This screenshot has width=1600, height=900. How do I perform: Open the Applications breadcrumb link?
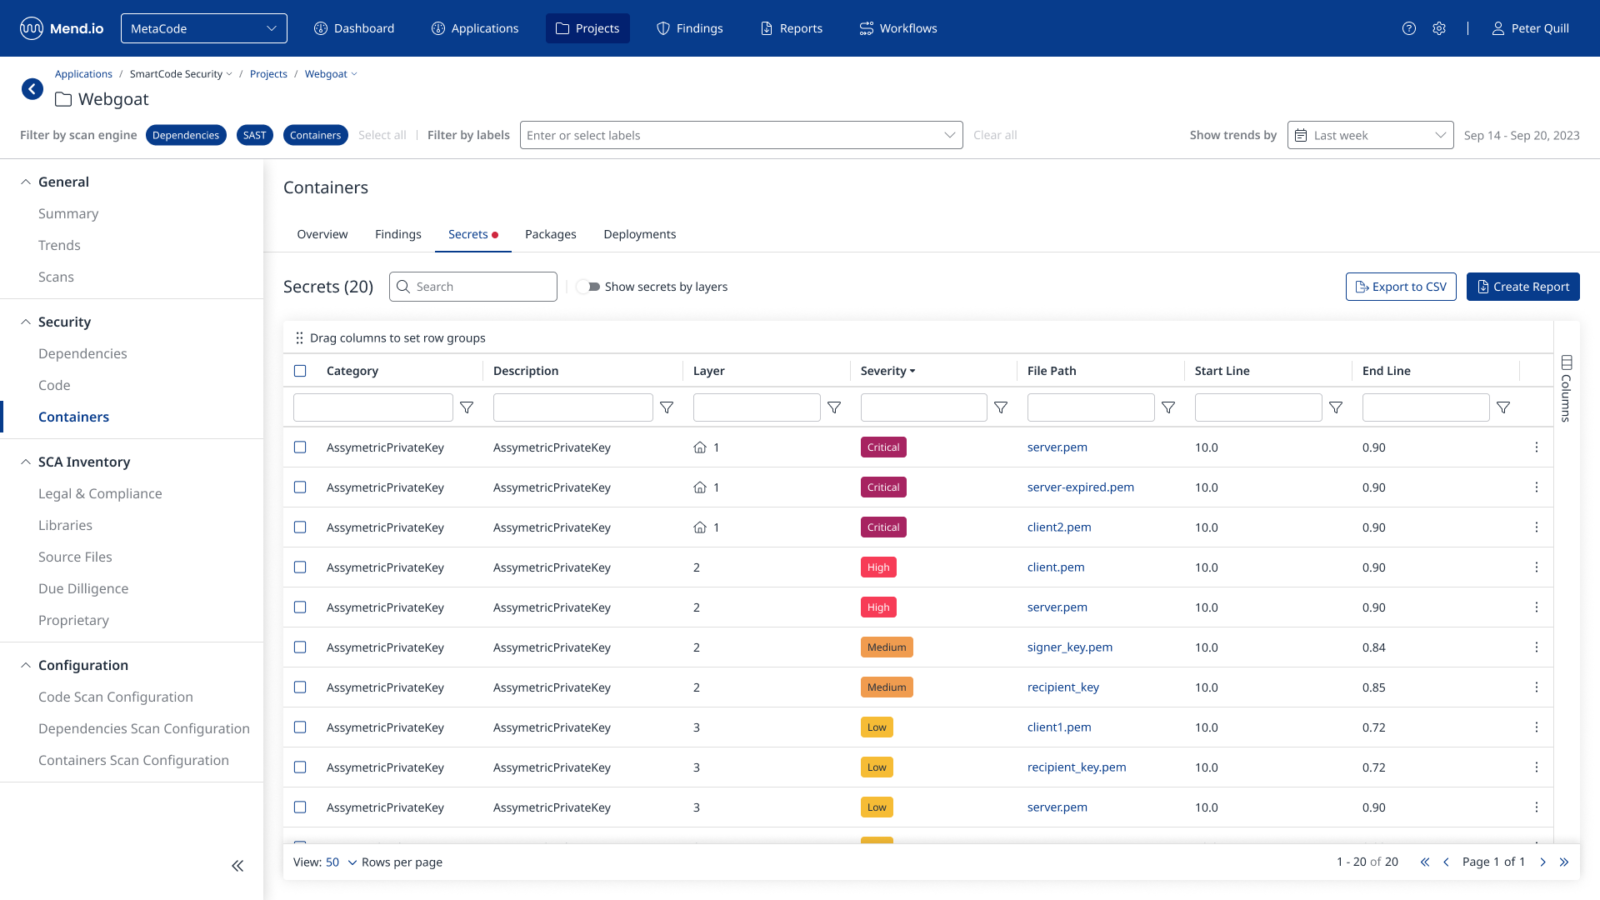click(83, 74)
